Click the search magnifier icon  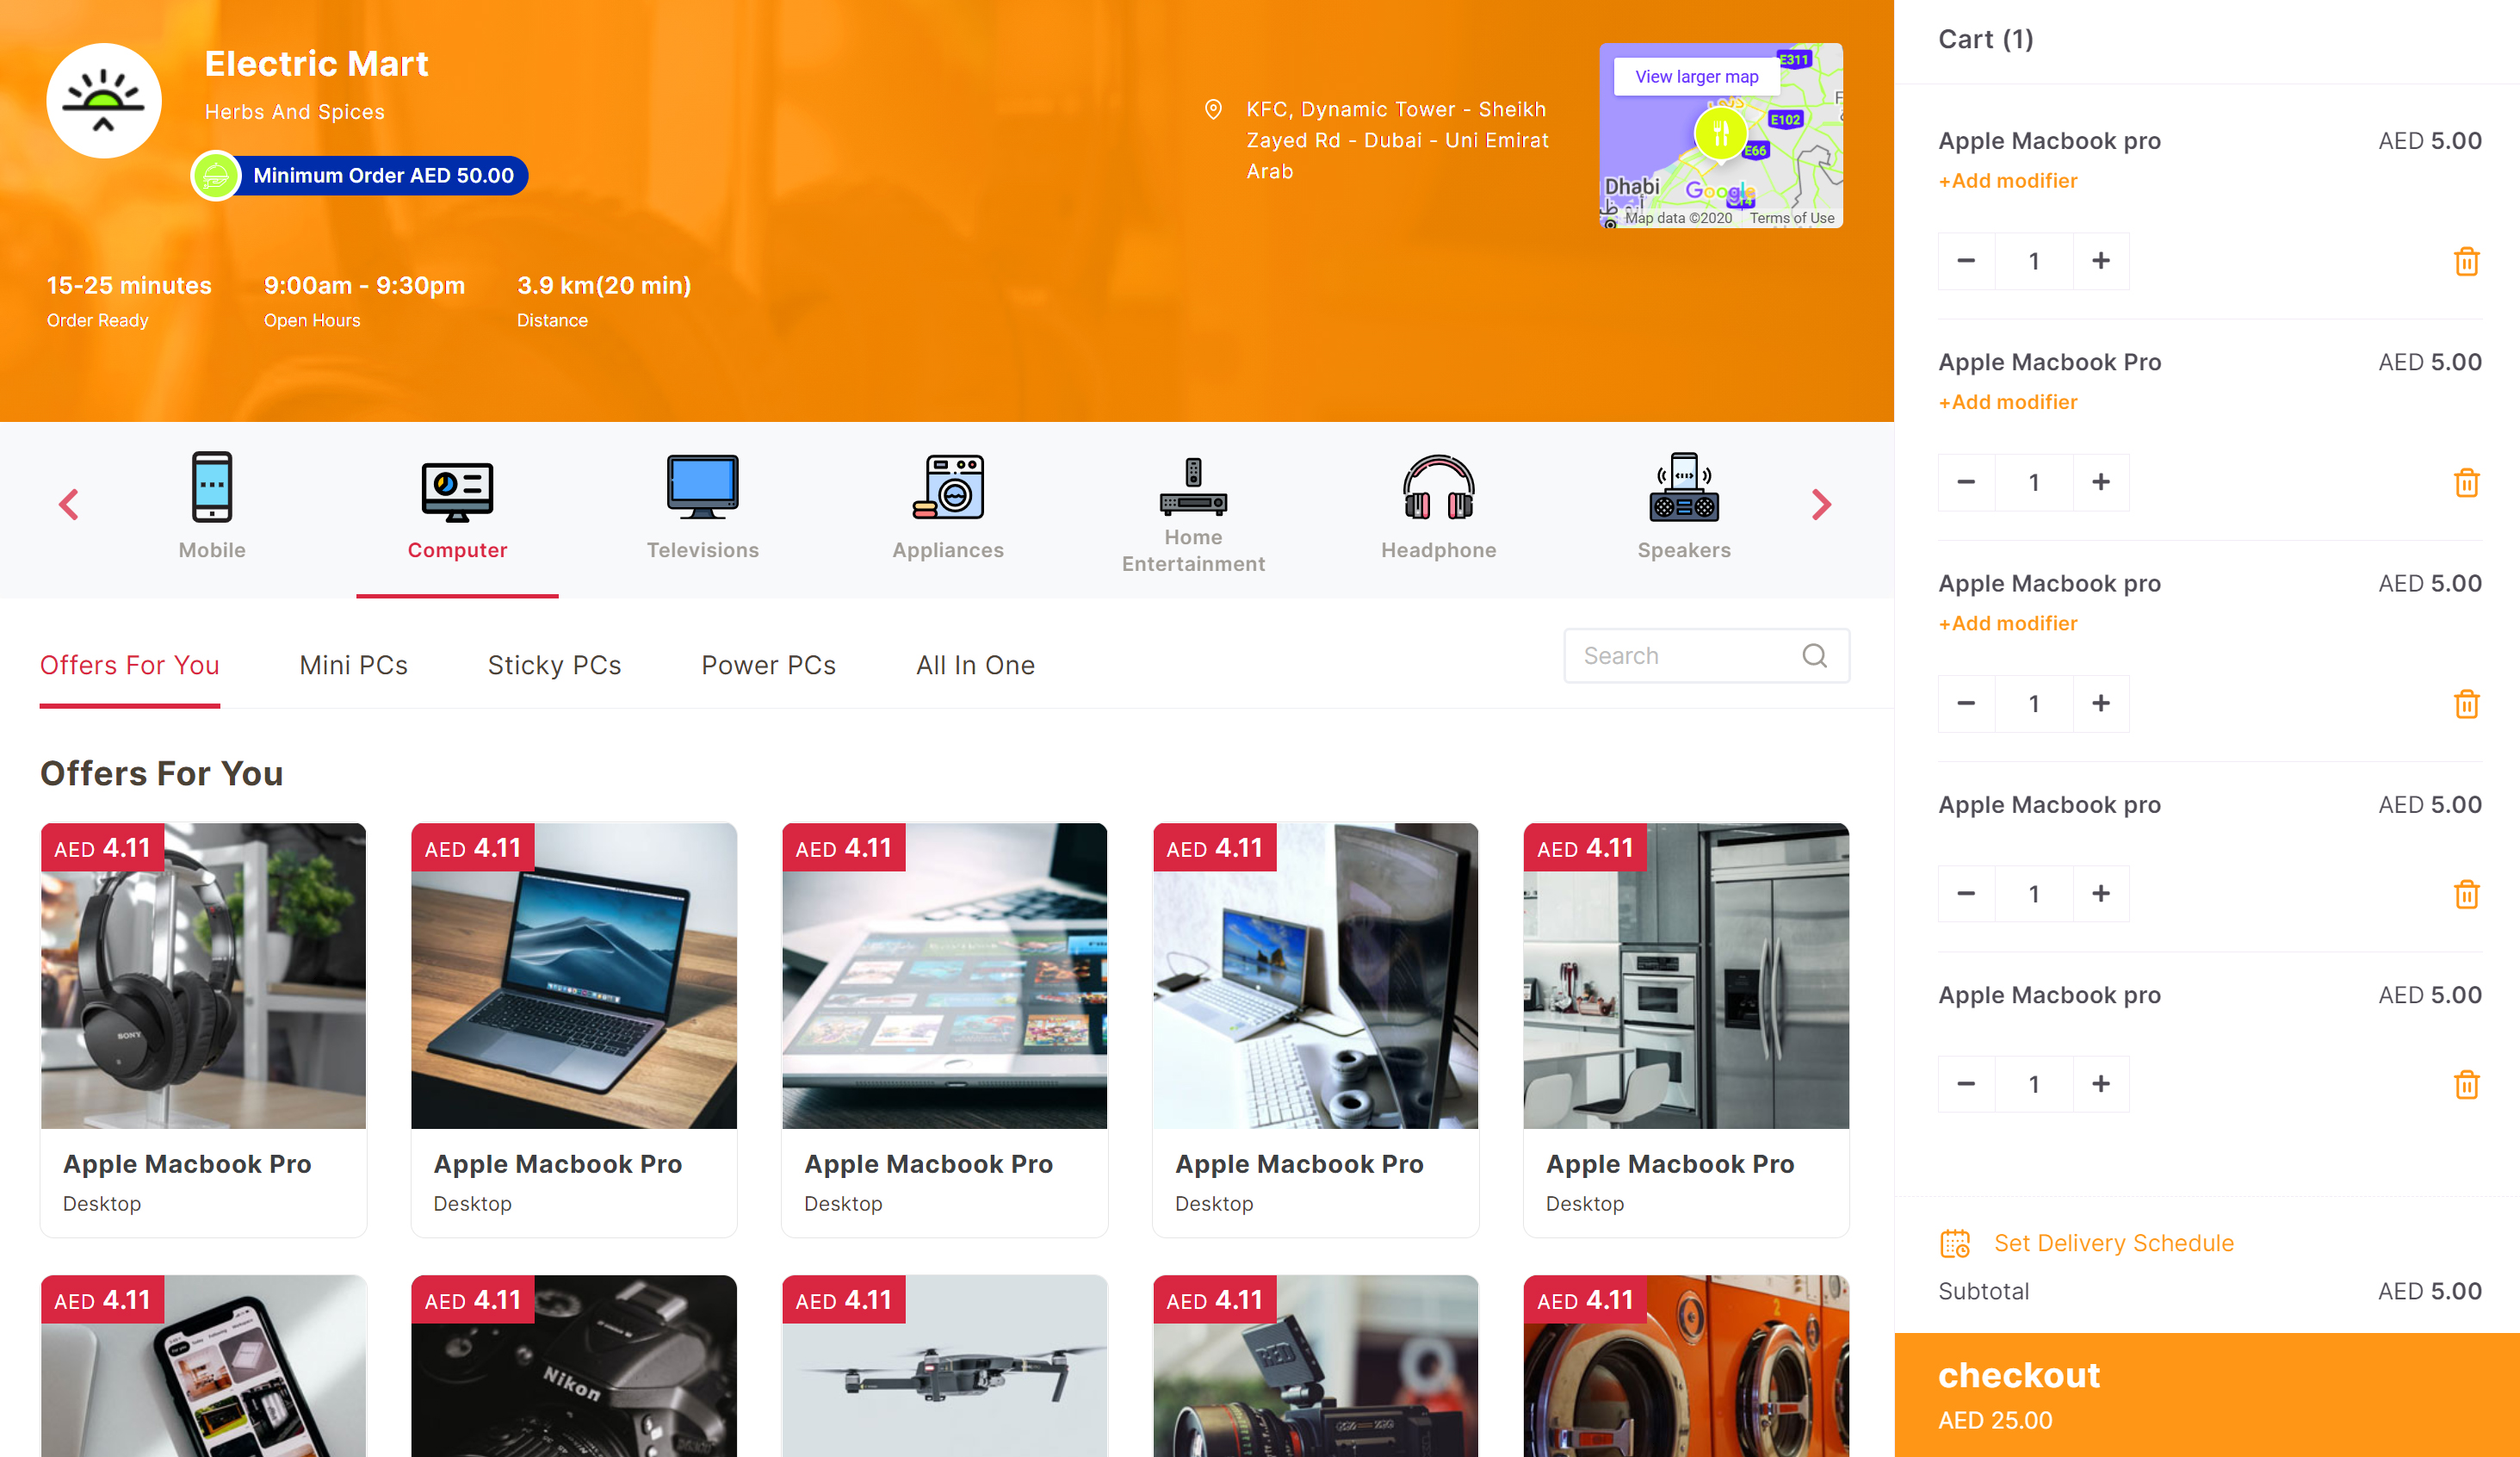(1814, 656)
